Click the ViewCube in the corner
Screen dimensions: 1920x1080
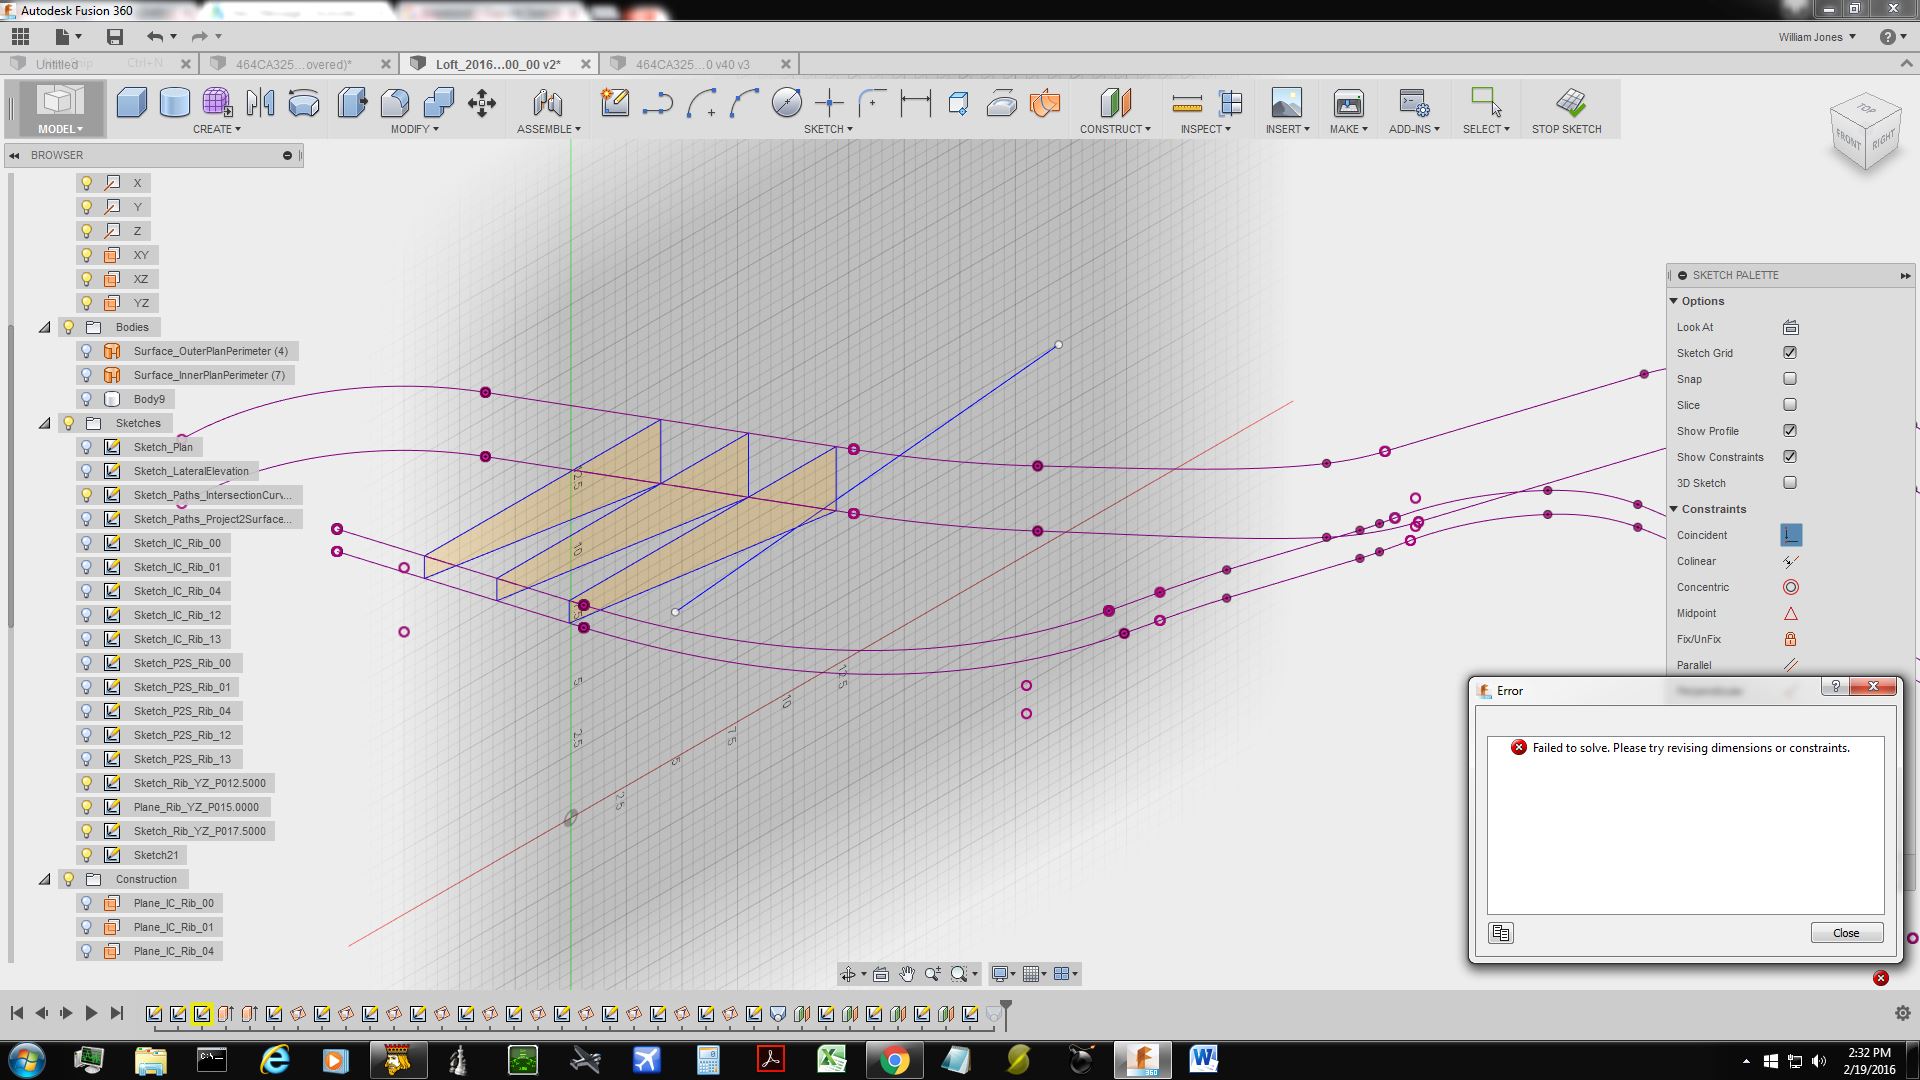[x=1866, y=133]
